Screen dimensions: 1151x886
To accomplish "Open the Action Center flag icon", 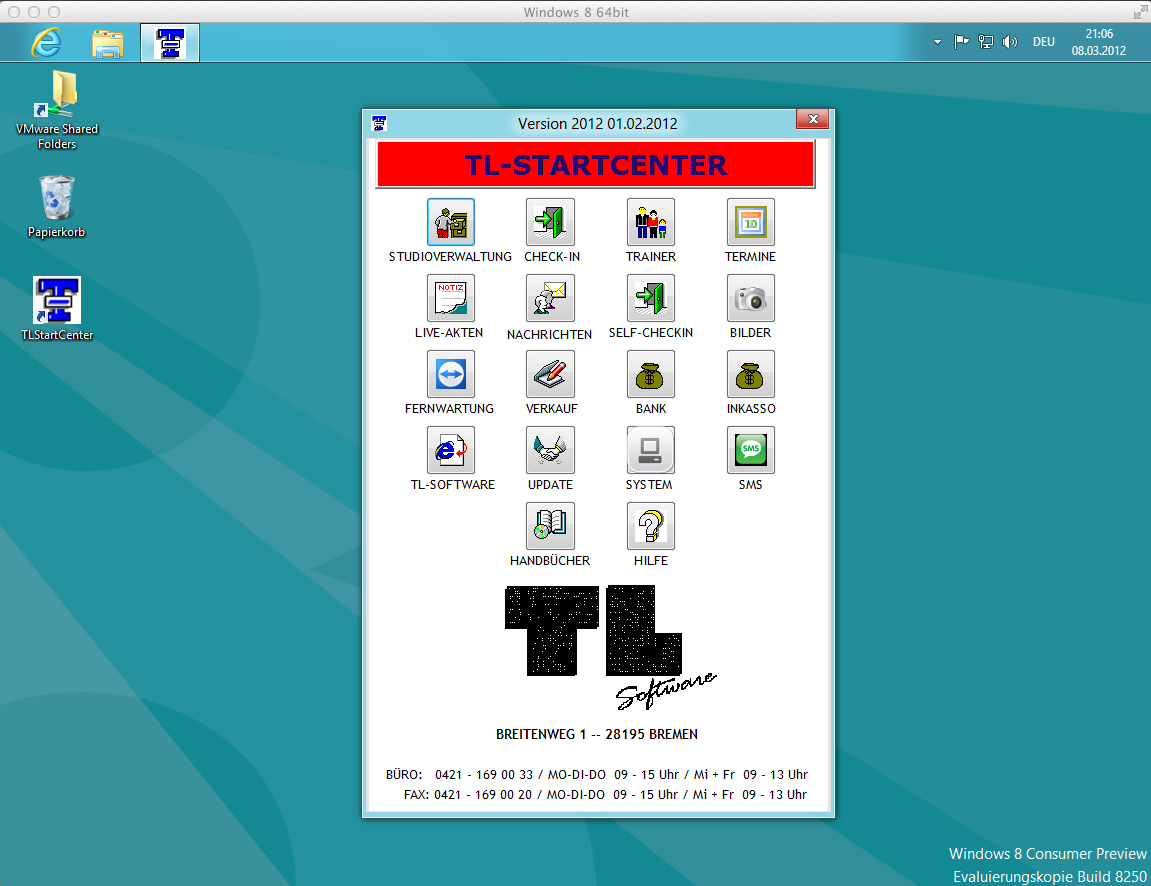I will coord(961,42).
